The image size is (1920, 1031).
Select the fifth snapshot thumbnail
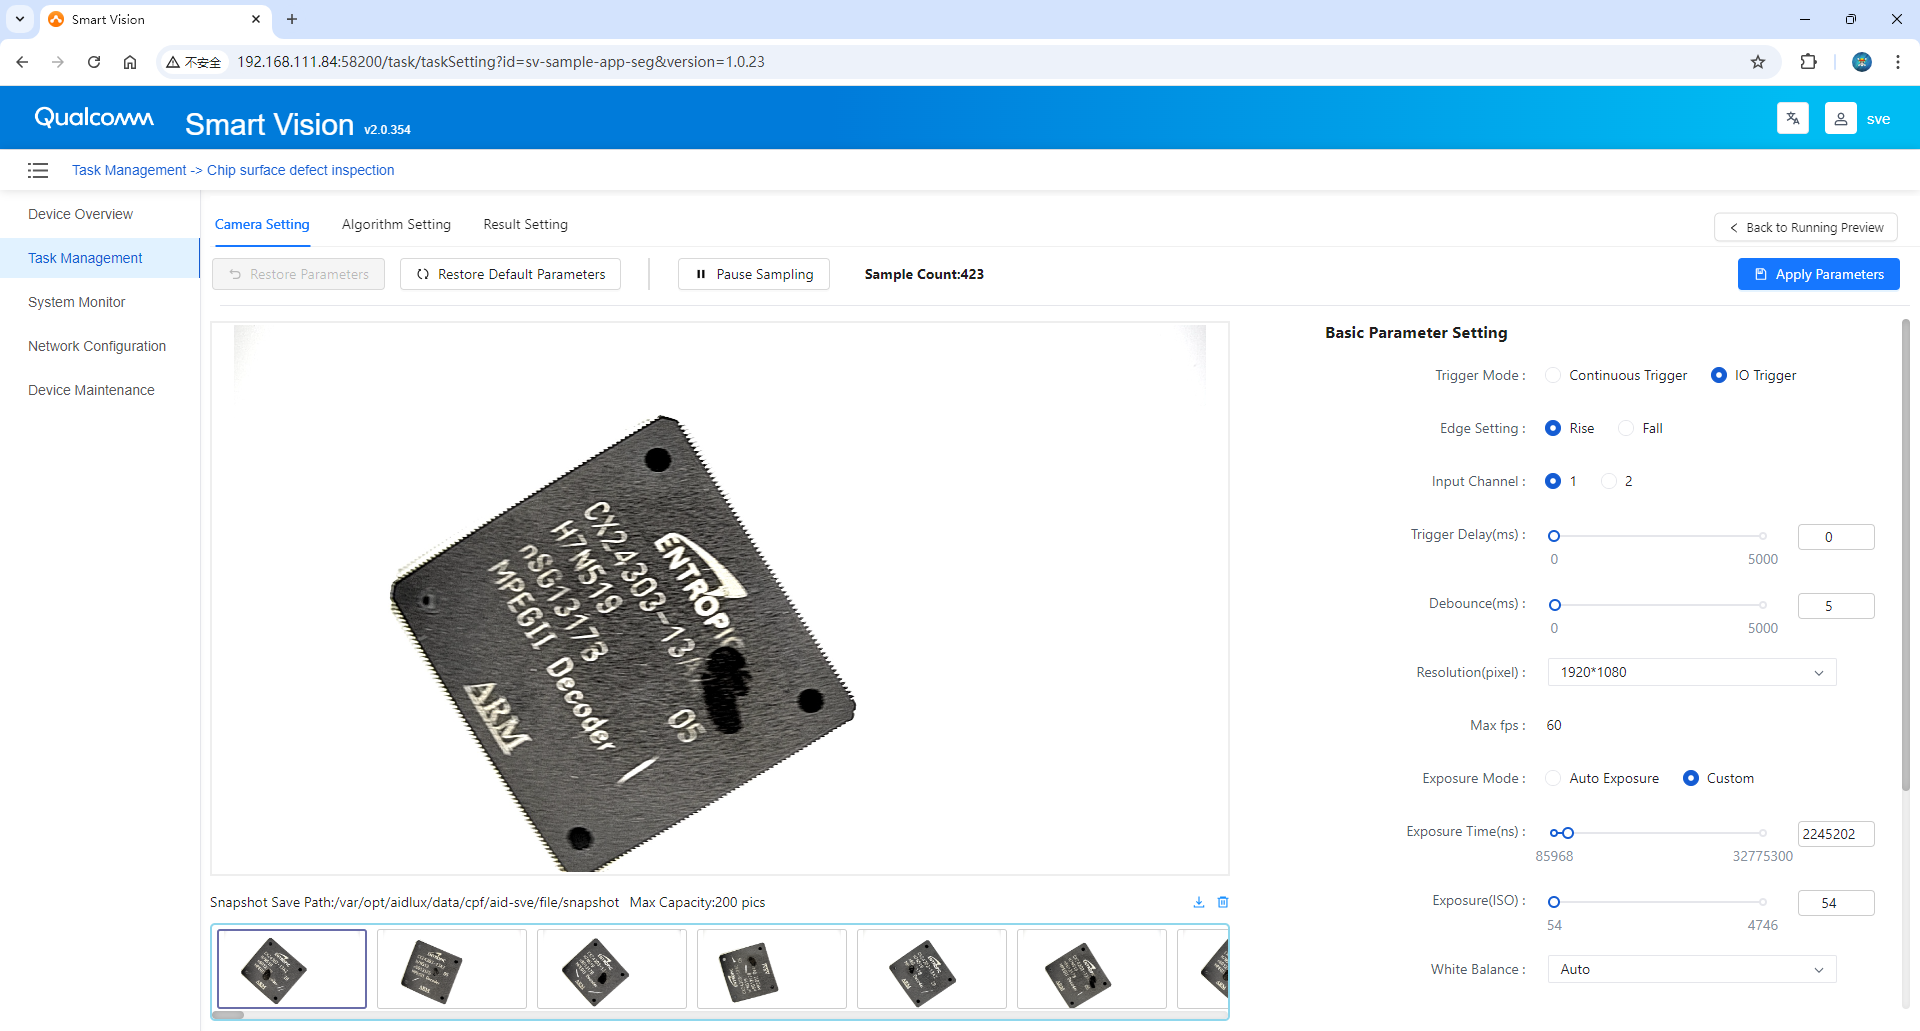932,969
